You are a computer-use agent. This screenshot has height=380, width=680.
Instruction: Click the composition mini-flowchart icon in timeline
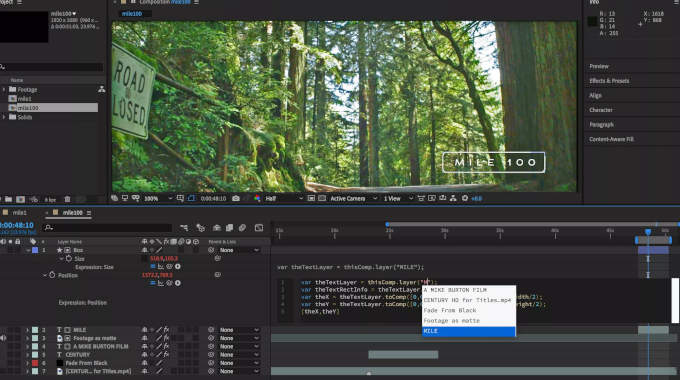184,228
